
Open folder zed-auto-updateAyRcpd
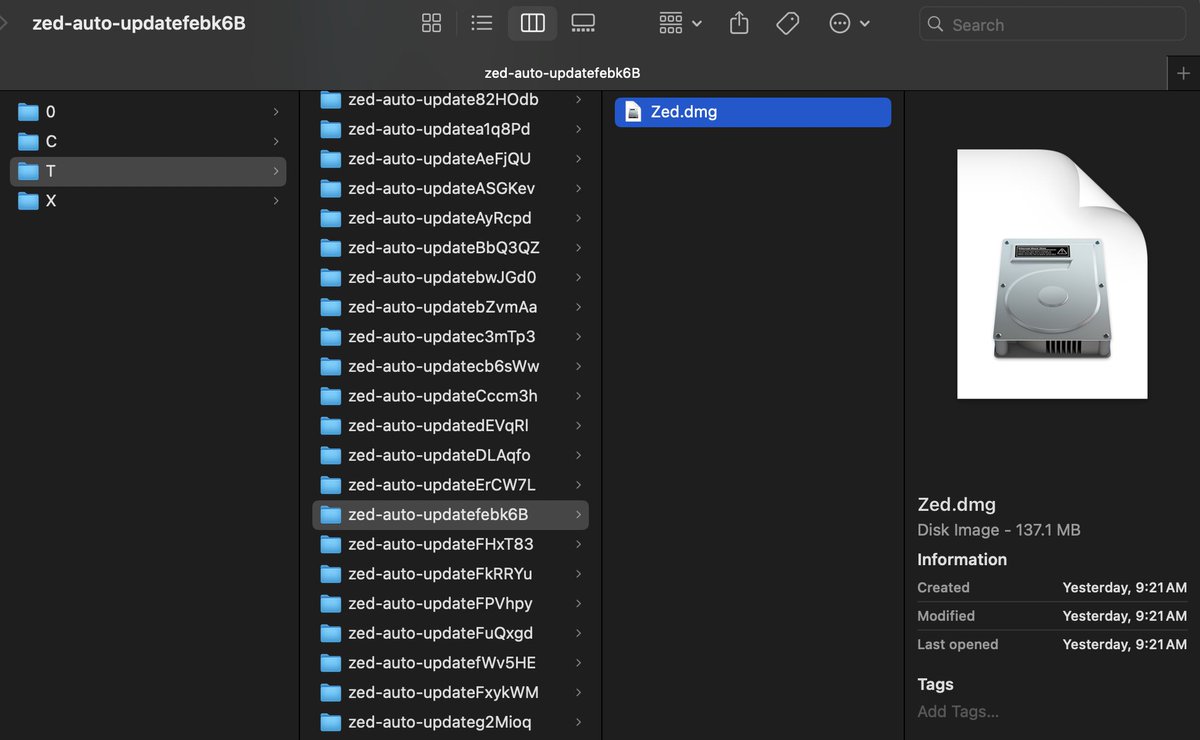point(450,218)
